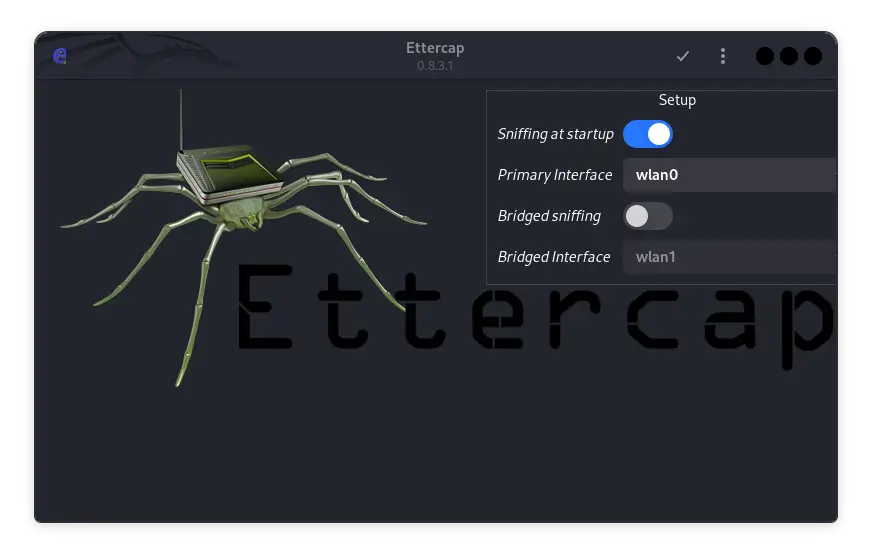Click the Setup panel heading
The height and width of the screenshot is (560, 872).
click(677, 100)
